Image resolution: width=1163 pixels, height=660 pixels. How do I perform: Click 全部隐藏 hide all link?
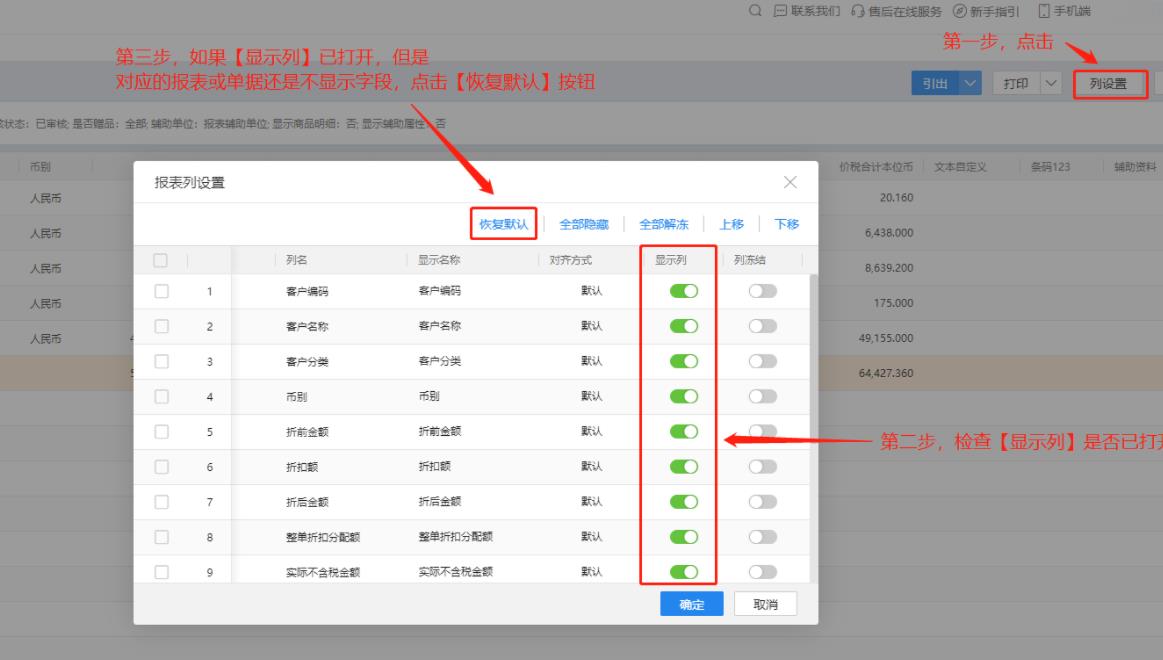click(584, 224)
